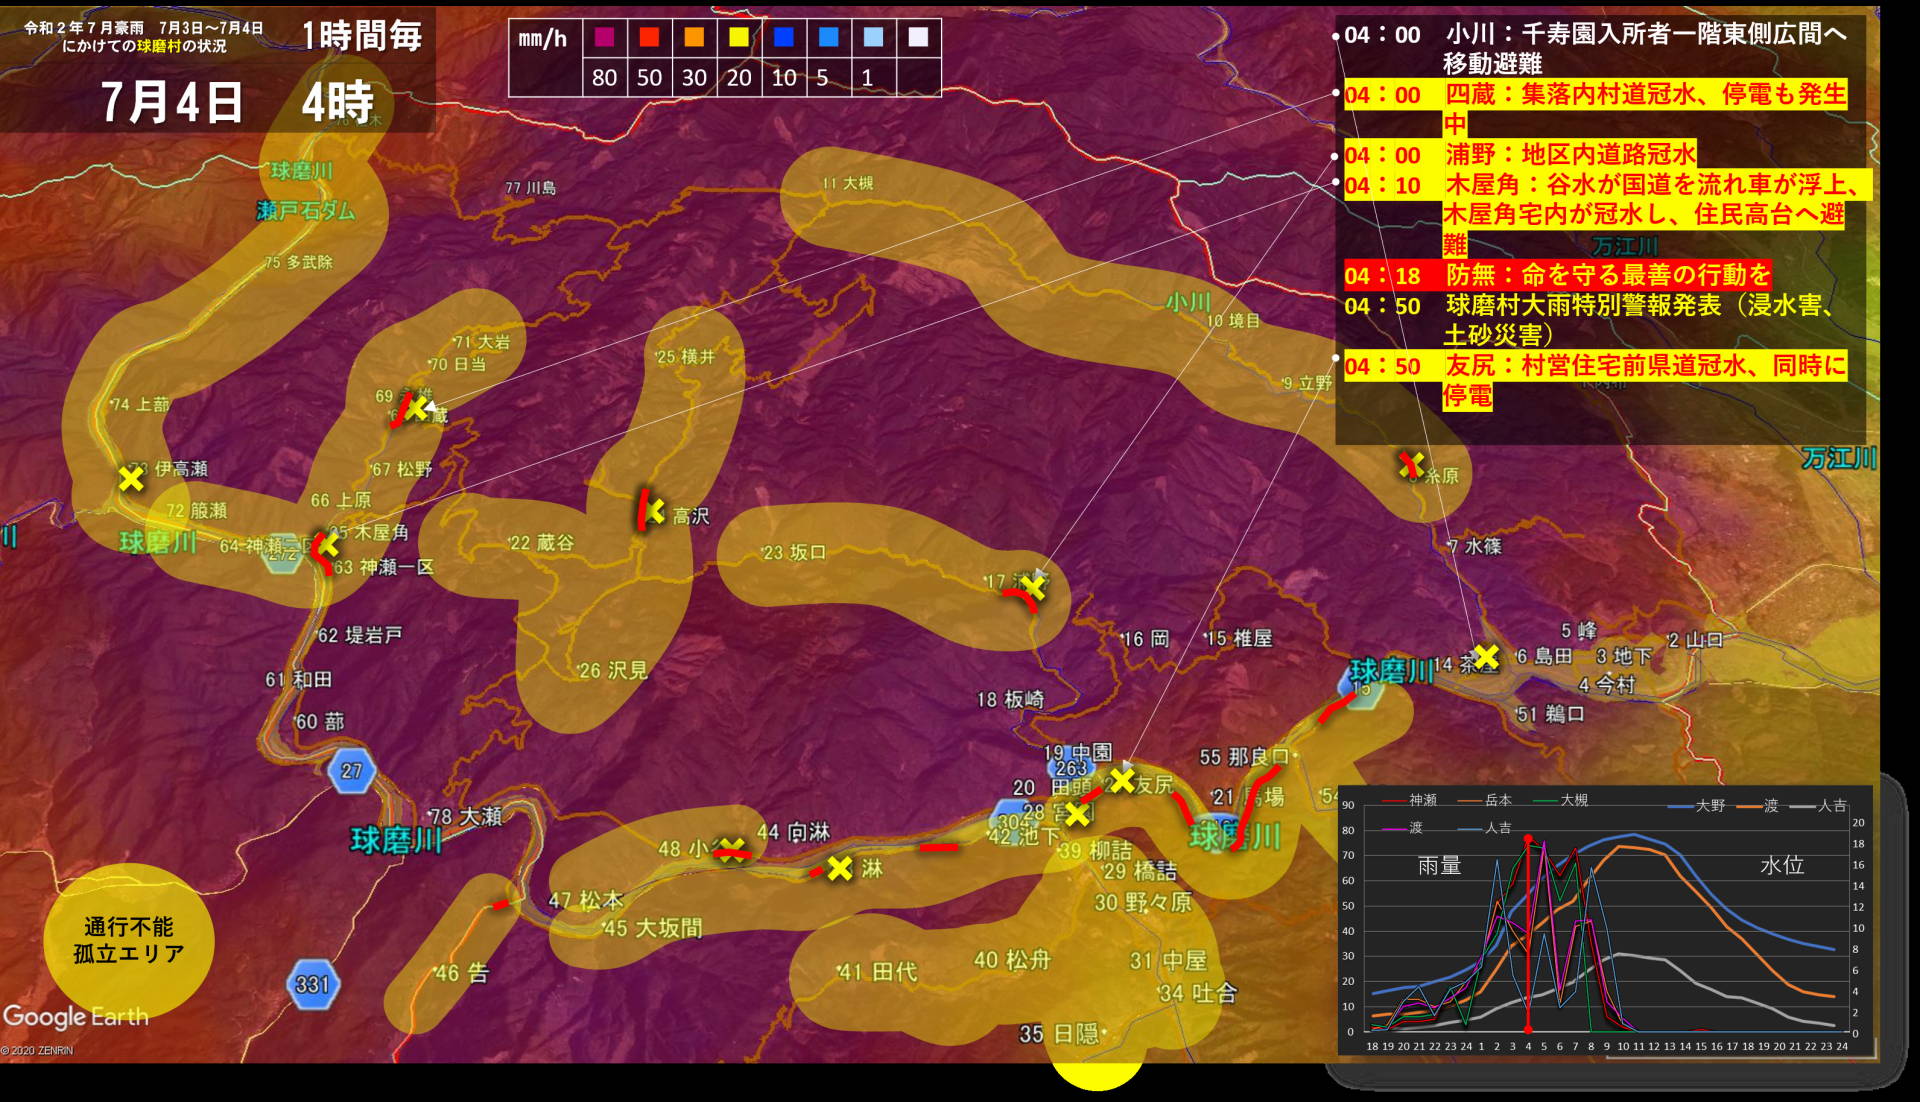The image size is (1920, 1102).
Task: Click the yellow X marker beside 淋
Action: pos(840,868)
